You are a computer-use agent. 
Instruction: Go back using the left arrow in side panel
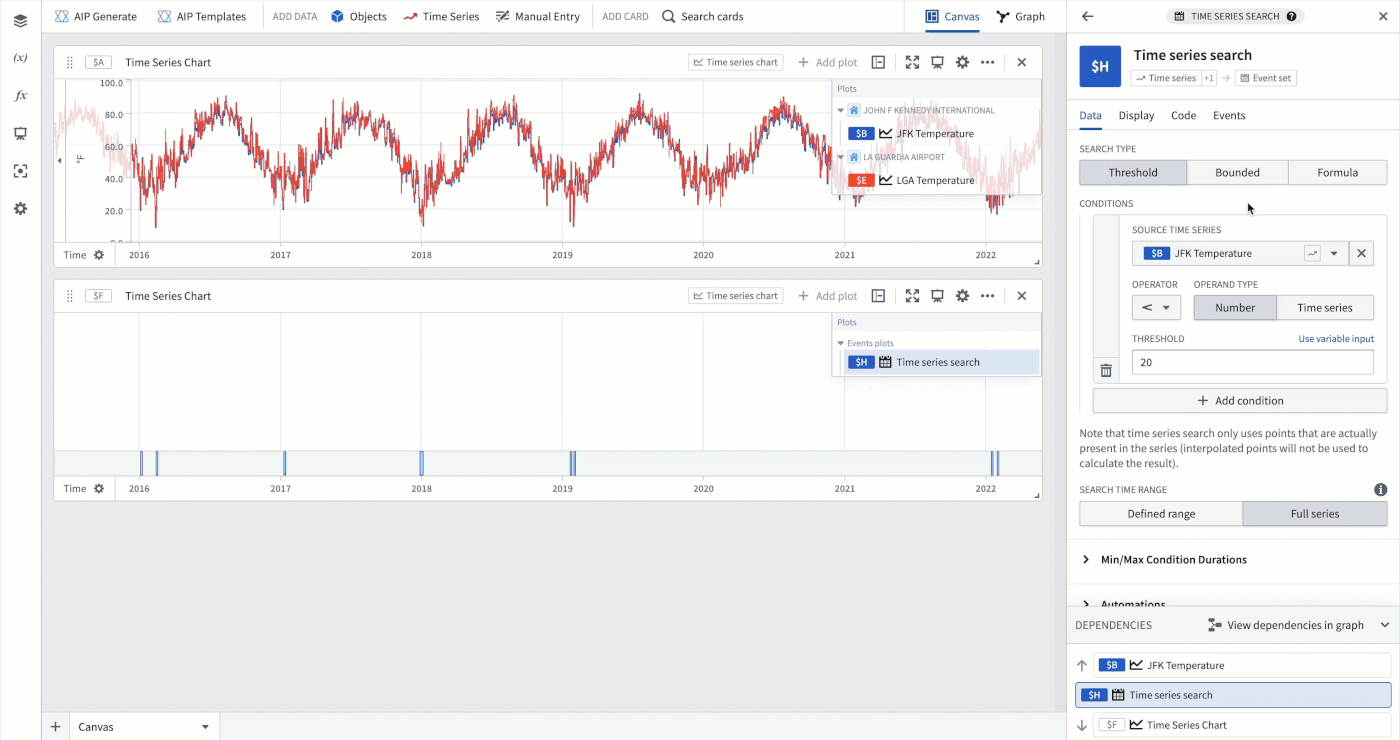tap(1088, 16)
